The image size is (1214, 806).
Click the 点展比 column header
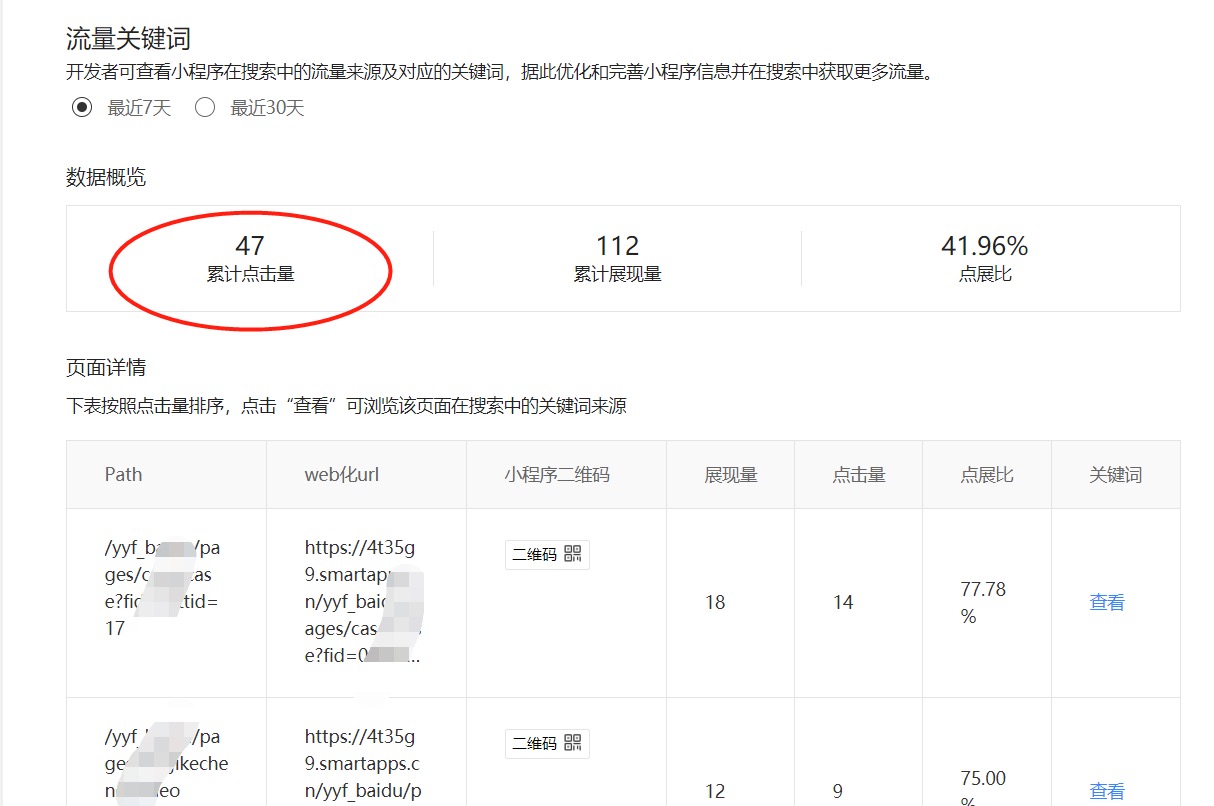(987, 474)
